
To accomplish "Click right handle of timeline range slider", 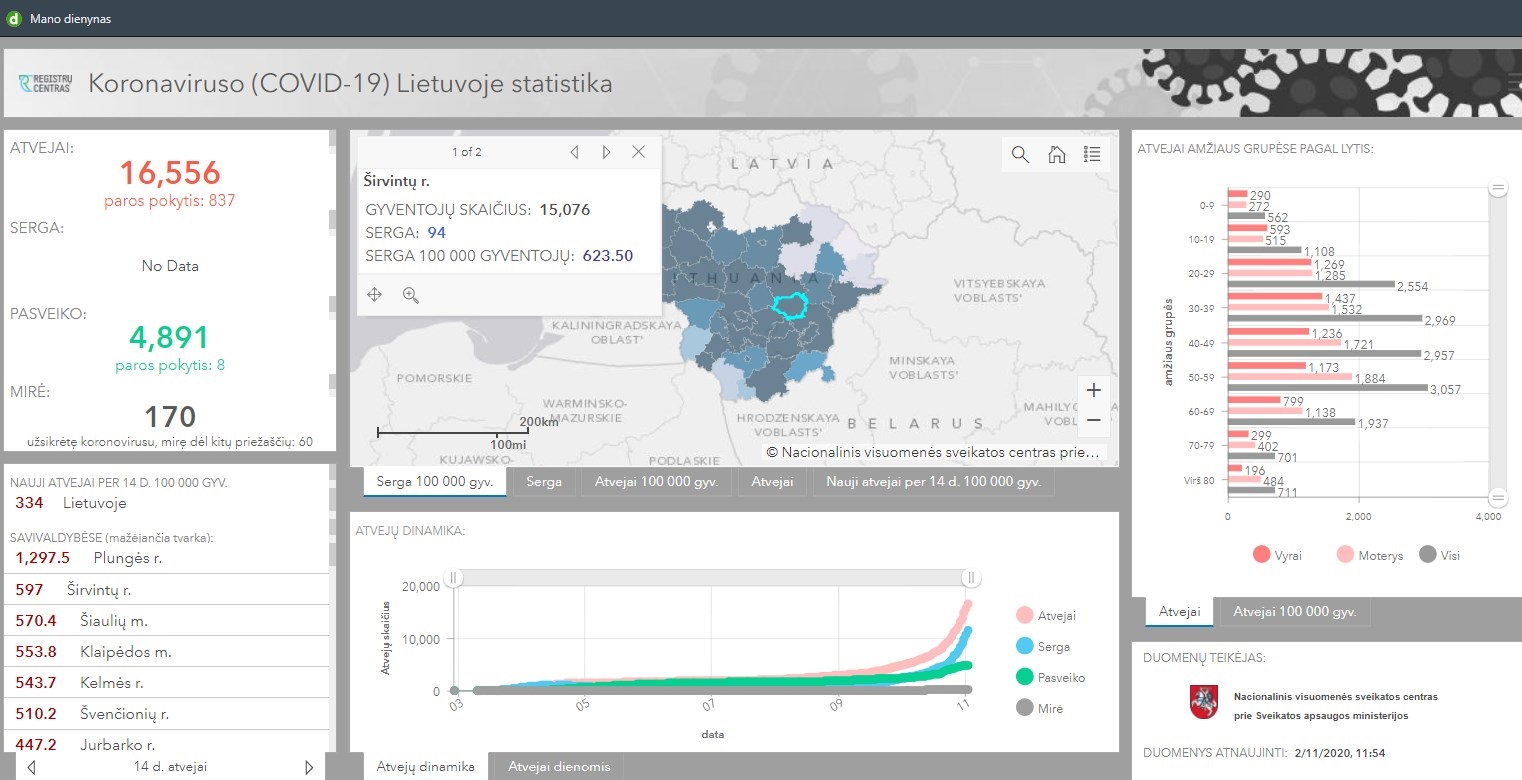I will click(x=970, y=578).
